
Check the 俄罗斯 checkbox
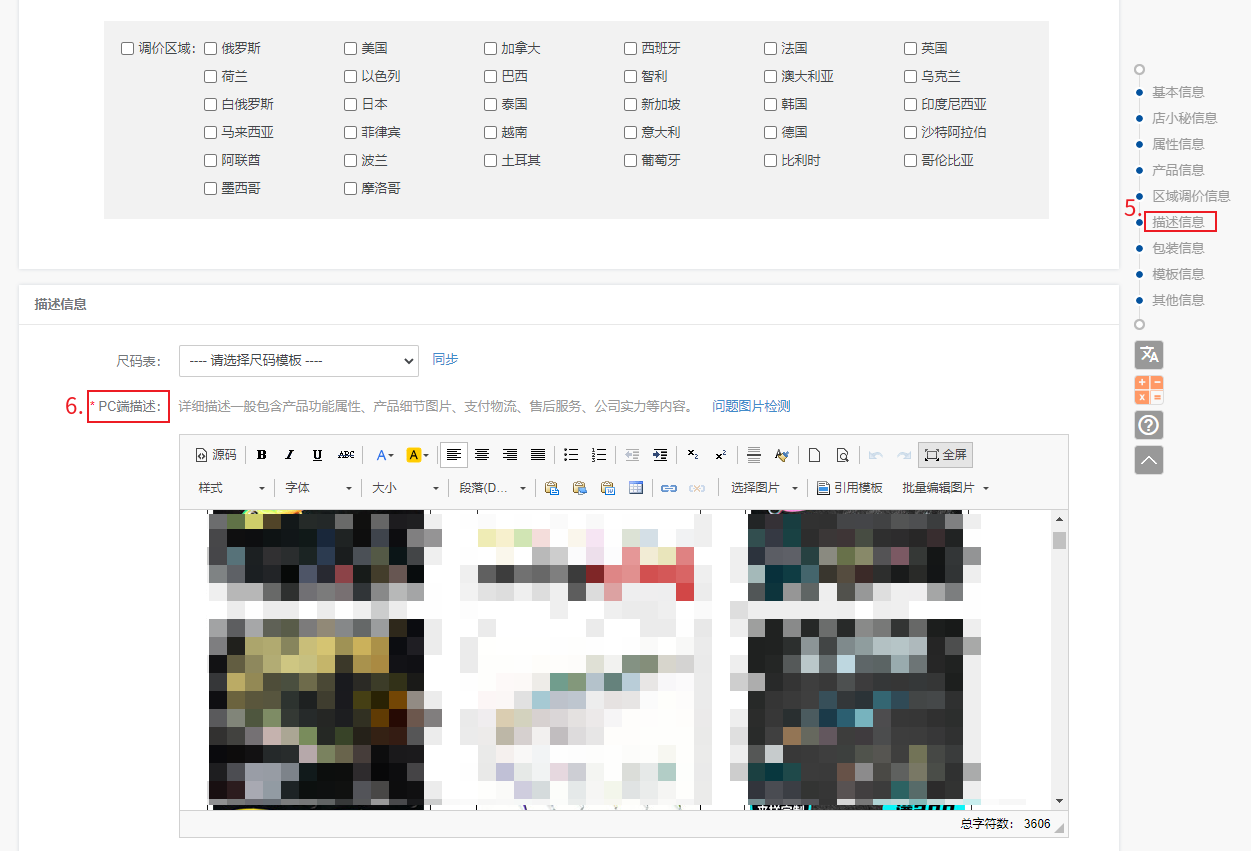210,48
